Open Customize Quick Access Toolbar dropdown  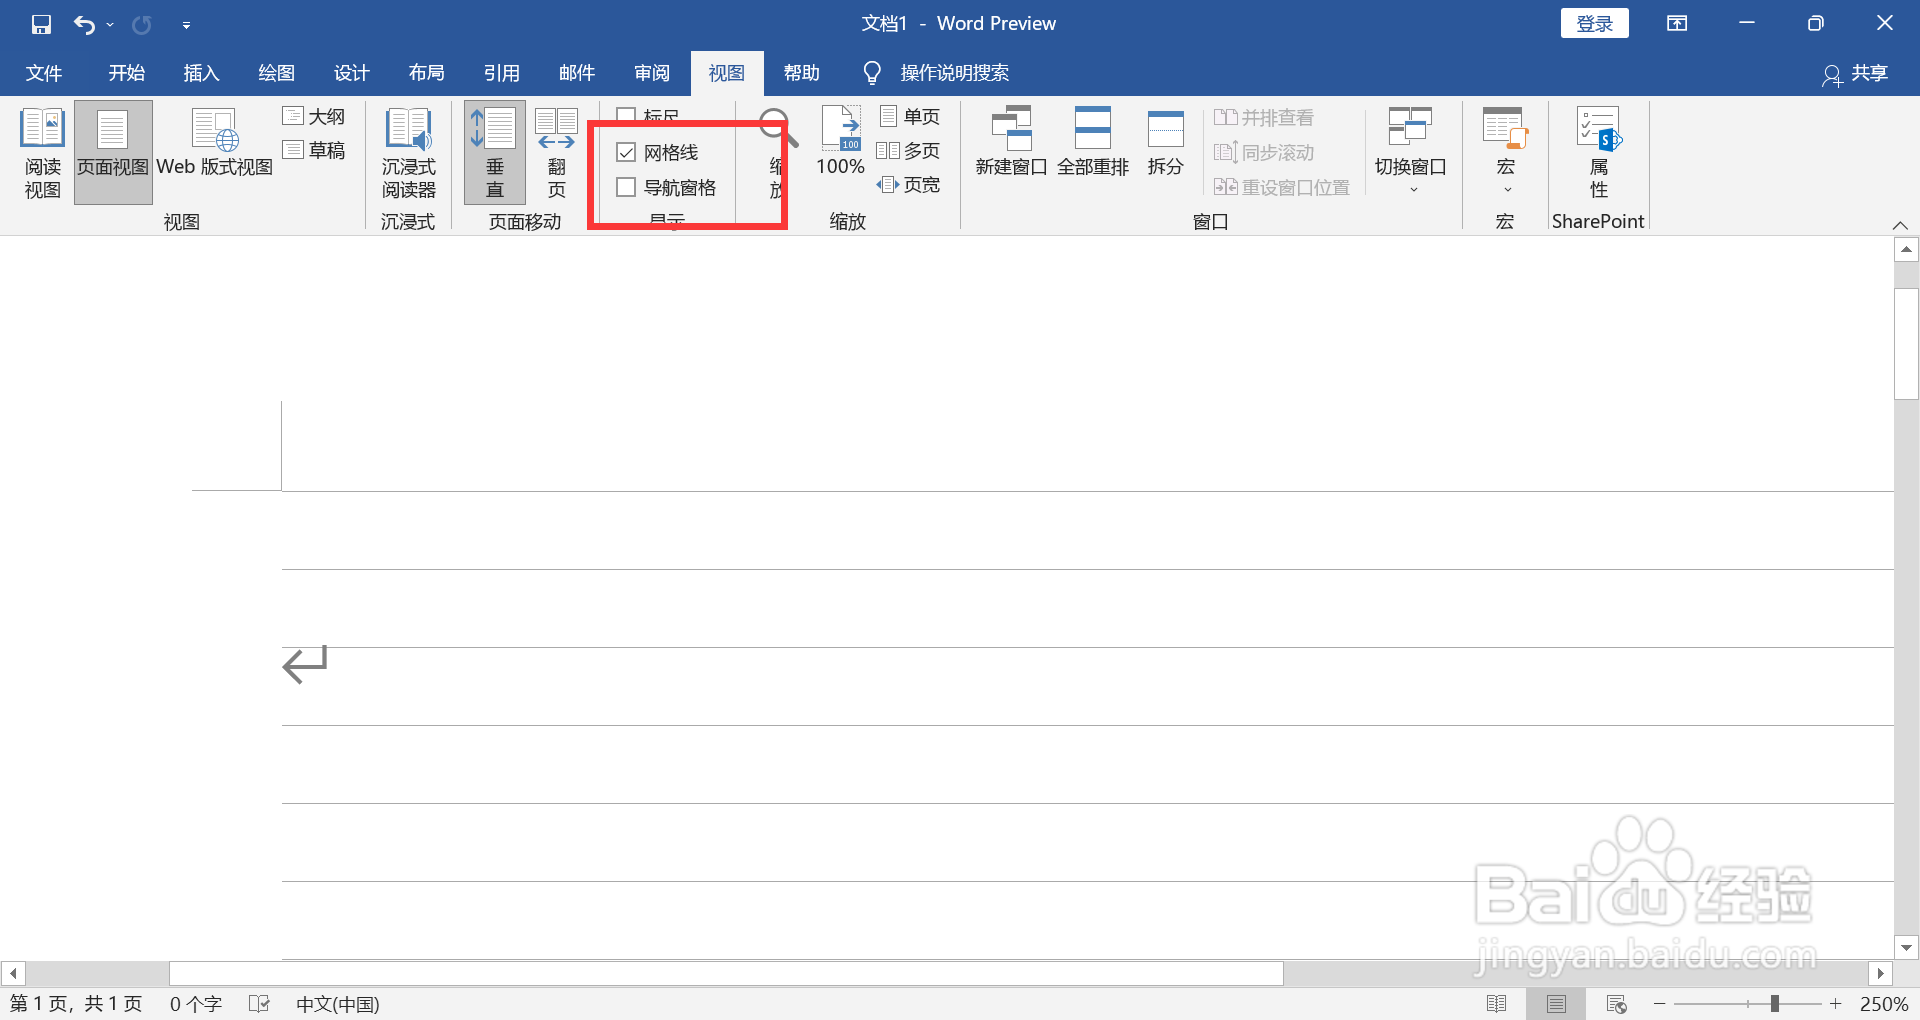click(x=186, y=25)
